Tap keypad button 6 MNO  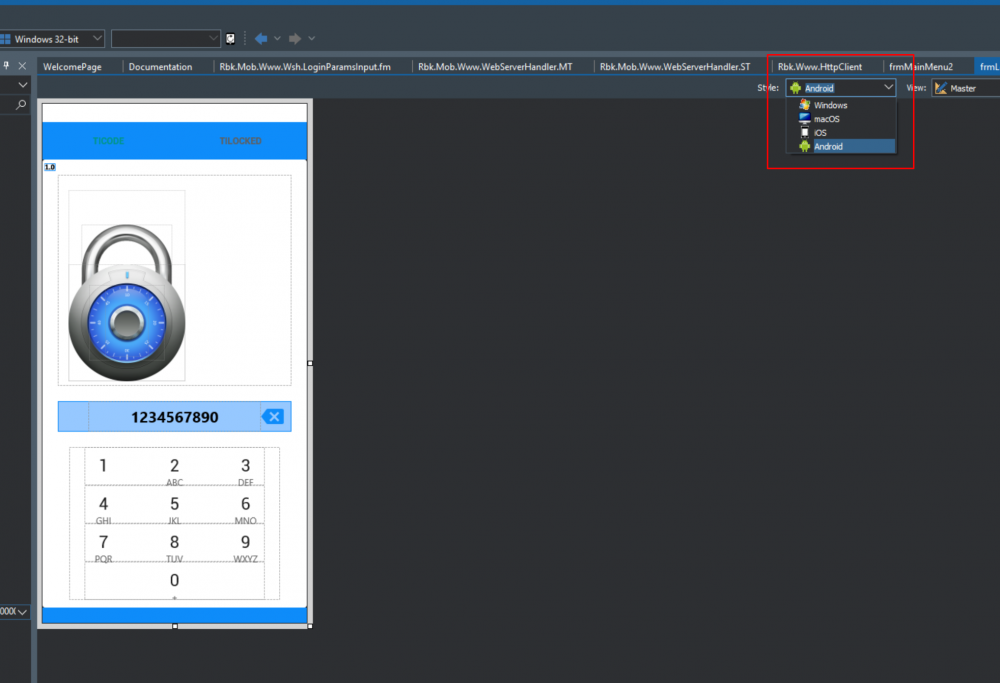pyautogui.click(x=246, y=509)
